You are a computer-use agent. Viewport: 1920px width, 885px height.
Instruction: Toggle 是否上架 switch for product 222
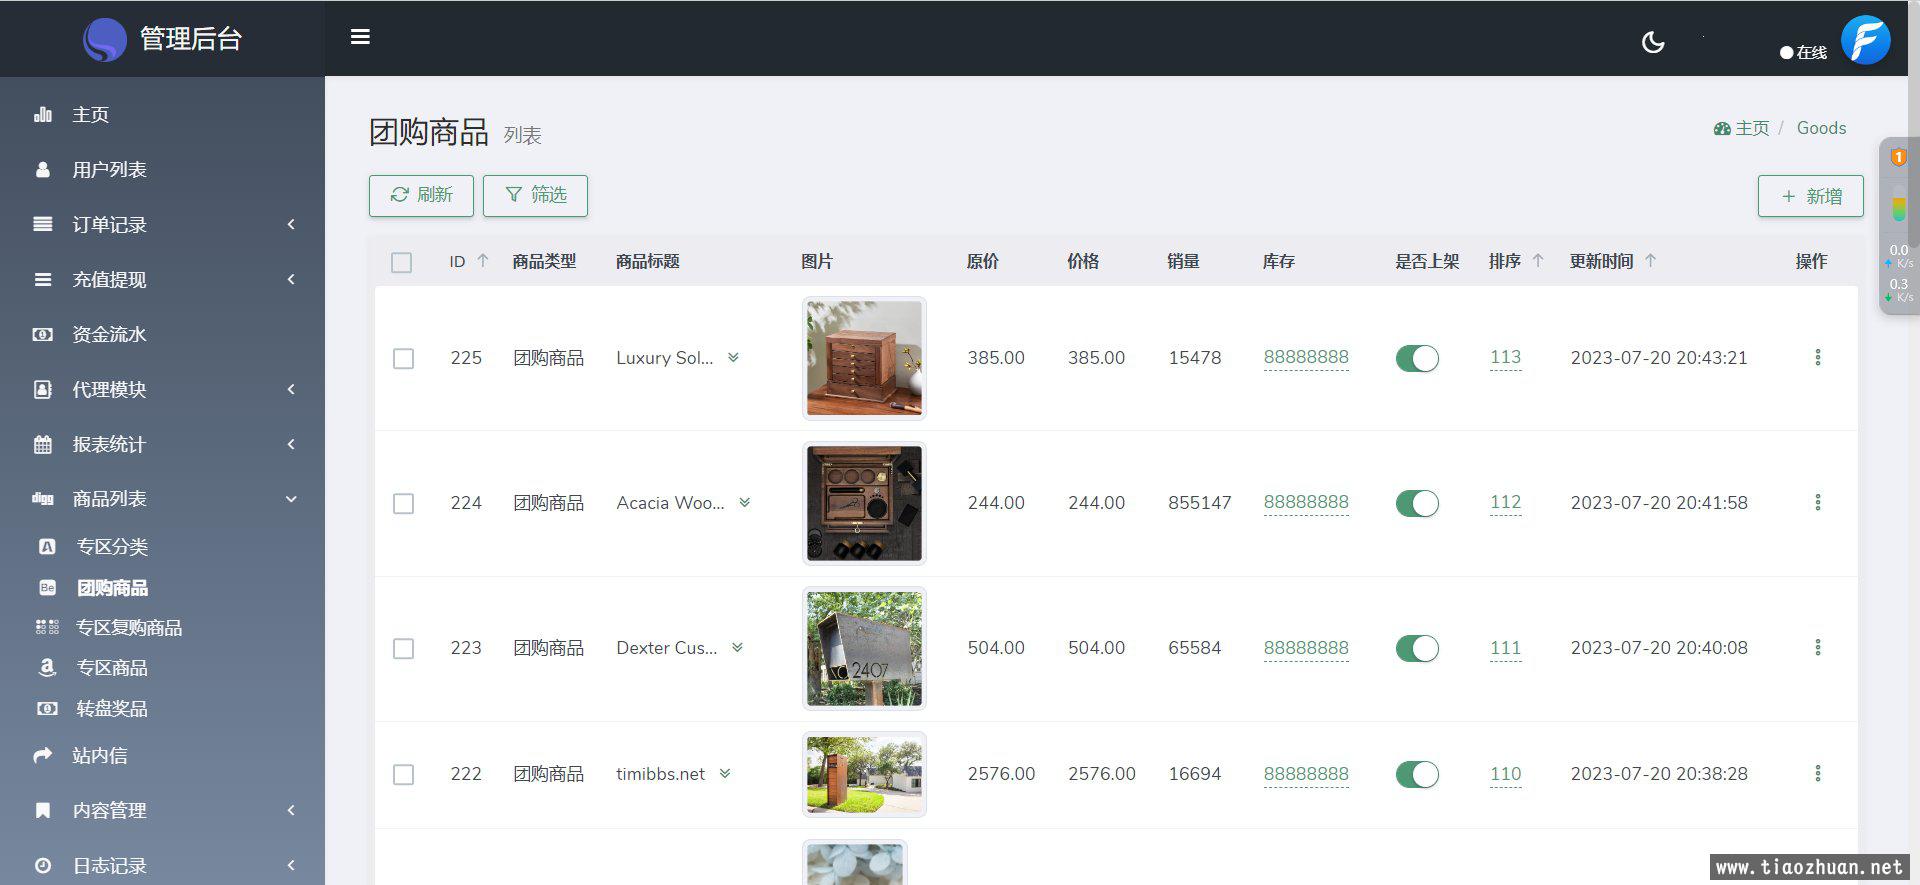click(1417, 774)
